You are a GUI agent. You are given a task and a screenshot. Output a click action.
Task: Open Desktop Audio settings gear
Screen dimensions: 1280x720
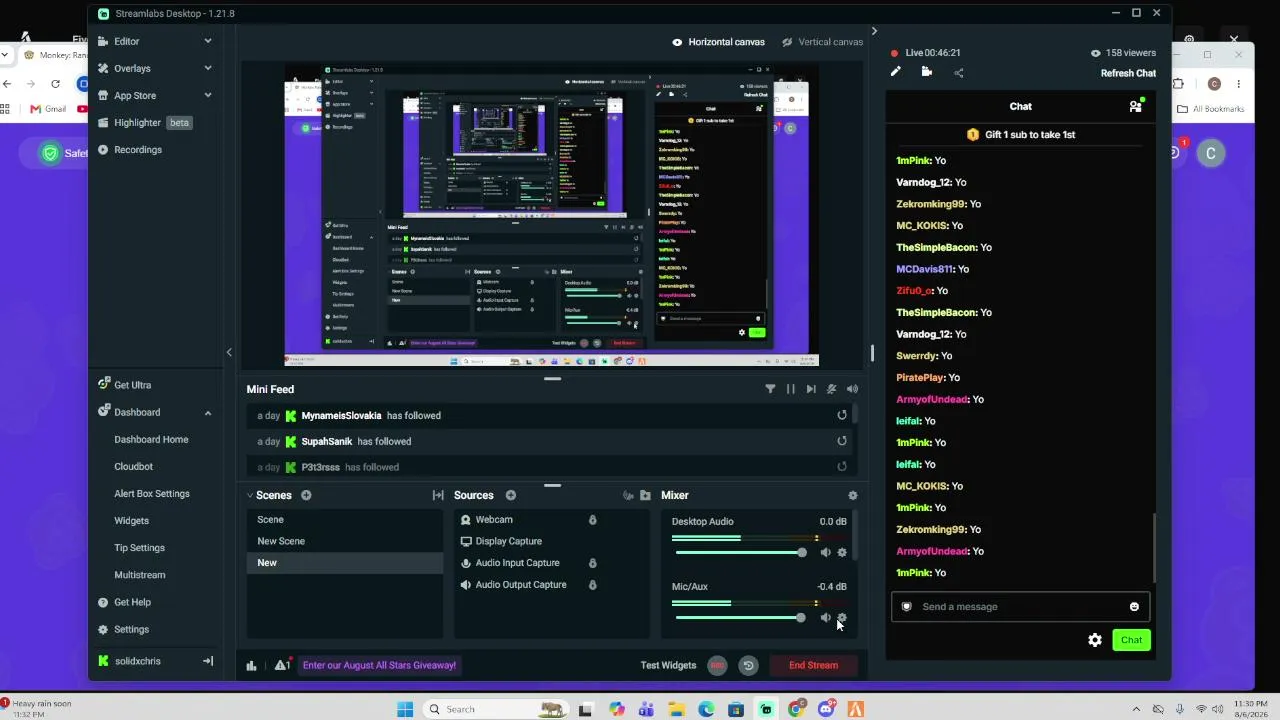[x=842, y=552]
